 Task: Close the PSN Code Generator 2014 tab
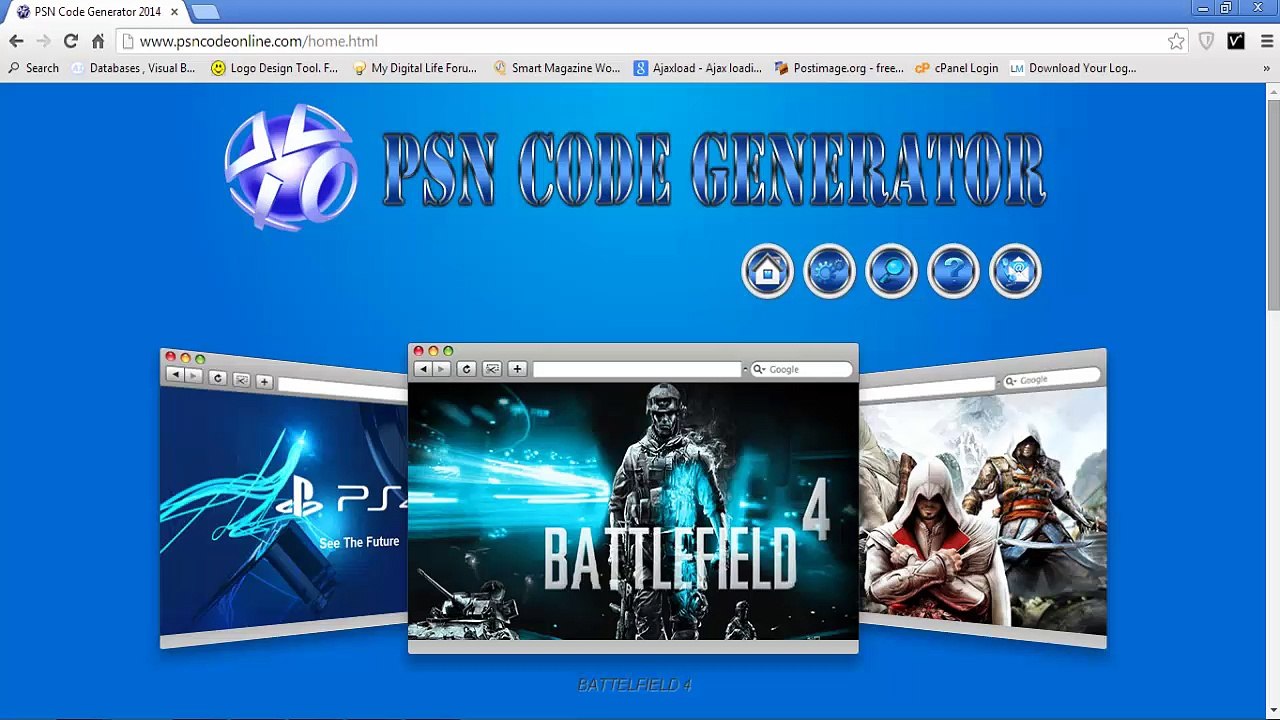pyautogui.click(x=174, y=12)
